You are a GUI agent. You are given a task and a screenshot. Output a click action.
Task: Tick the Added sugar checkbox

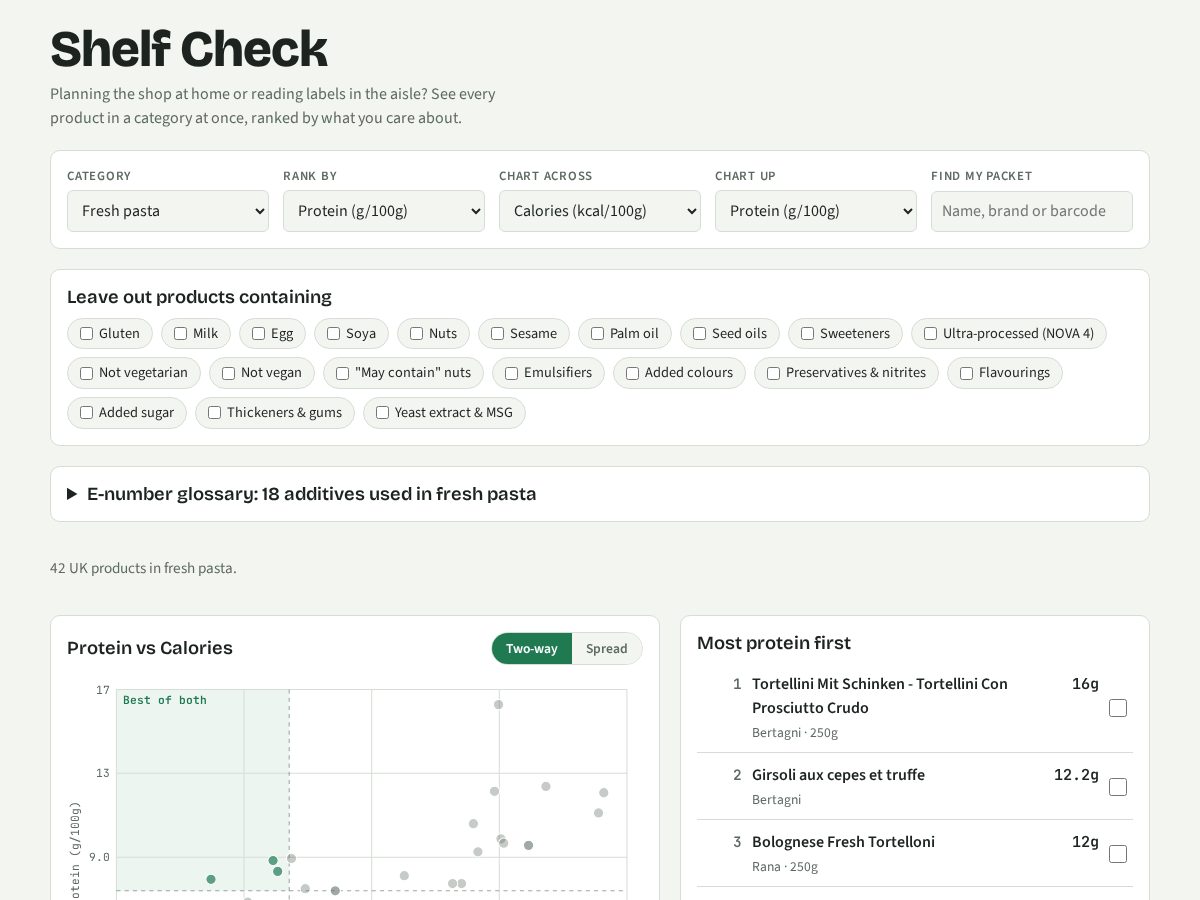tap(87, 413)
